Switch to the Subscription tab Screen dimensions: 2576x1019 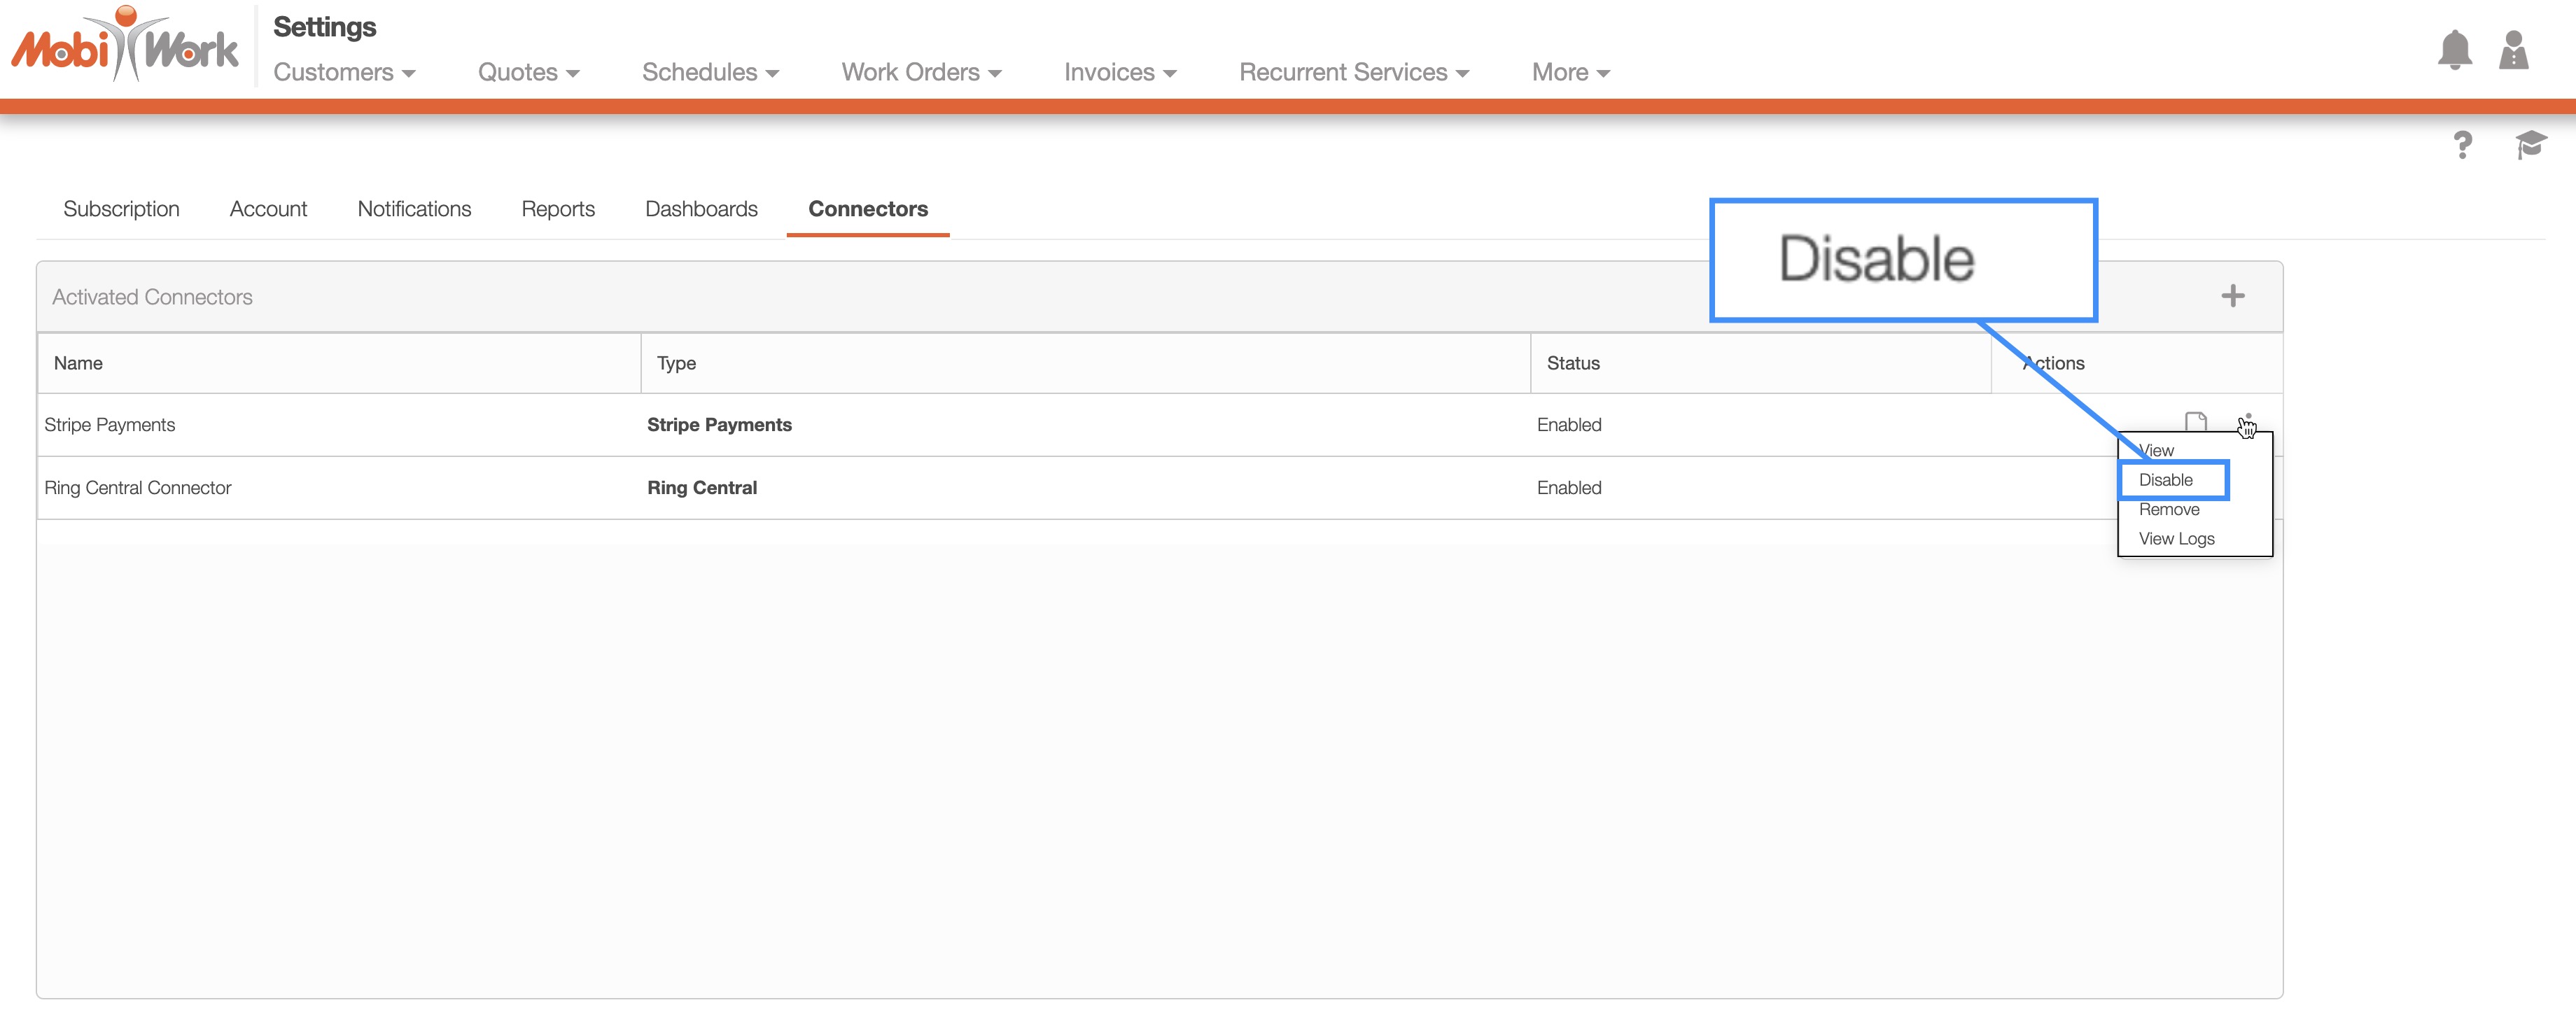point(121,209)
